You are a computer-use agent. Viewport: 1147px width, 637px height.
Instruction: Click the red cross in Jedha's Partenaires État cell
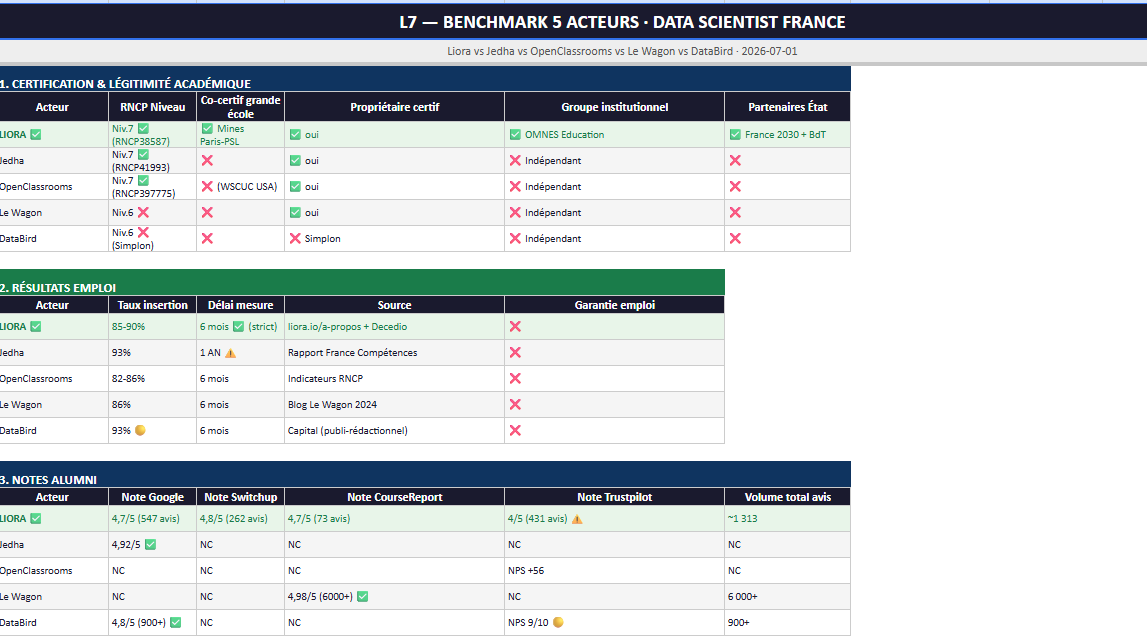(735, 161)
